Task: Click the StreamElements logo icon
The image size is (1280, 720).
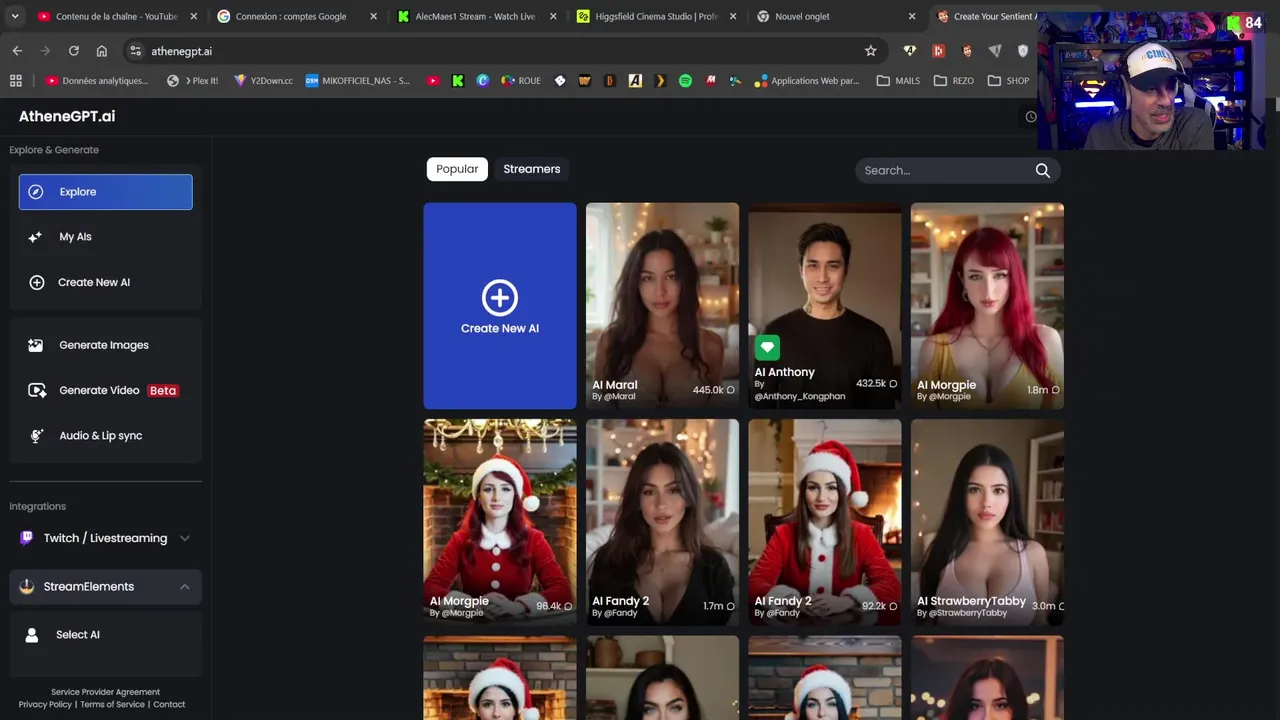Action: coord(27,587)
